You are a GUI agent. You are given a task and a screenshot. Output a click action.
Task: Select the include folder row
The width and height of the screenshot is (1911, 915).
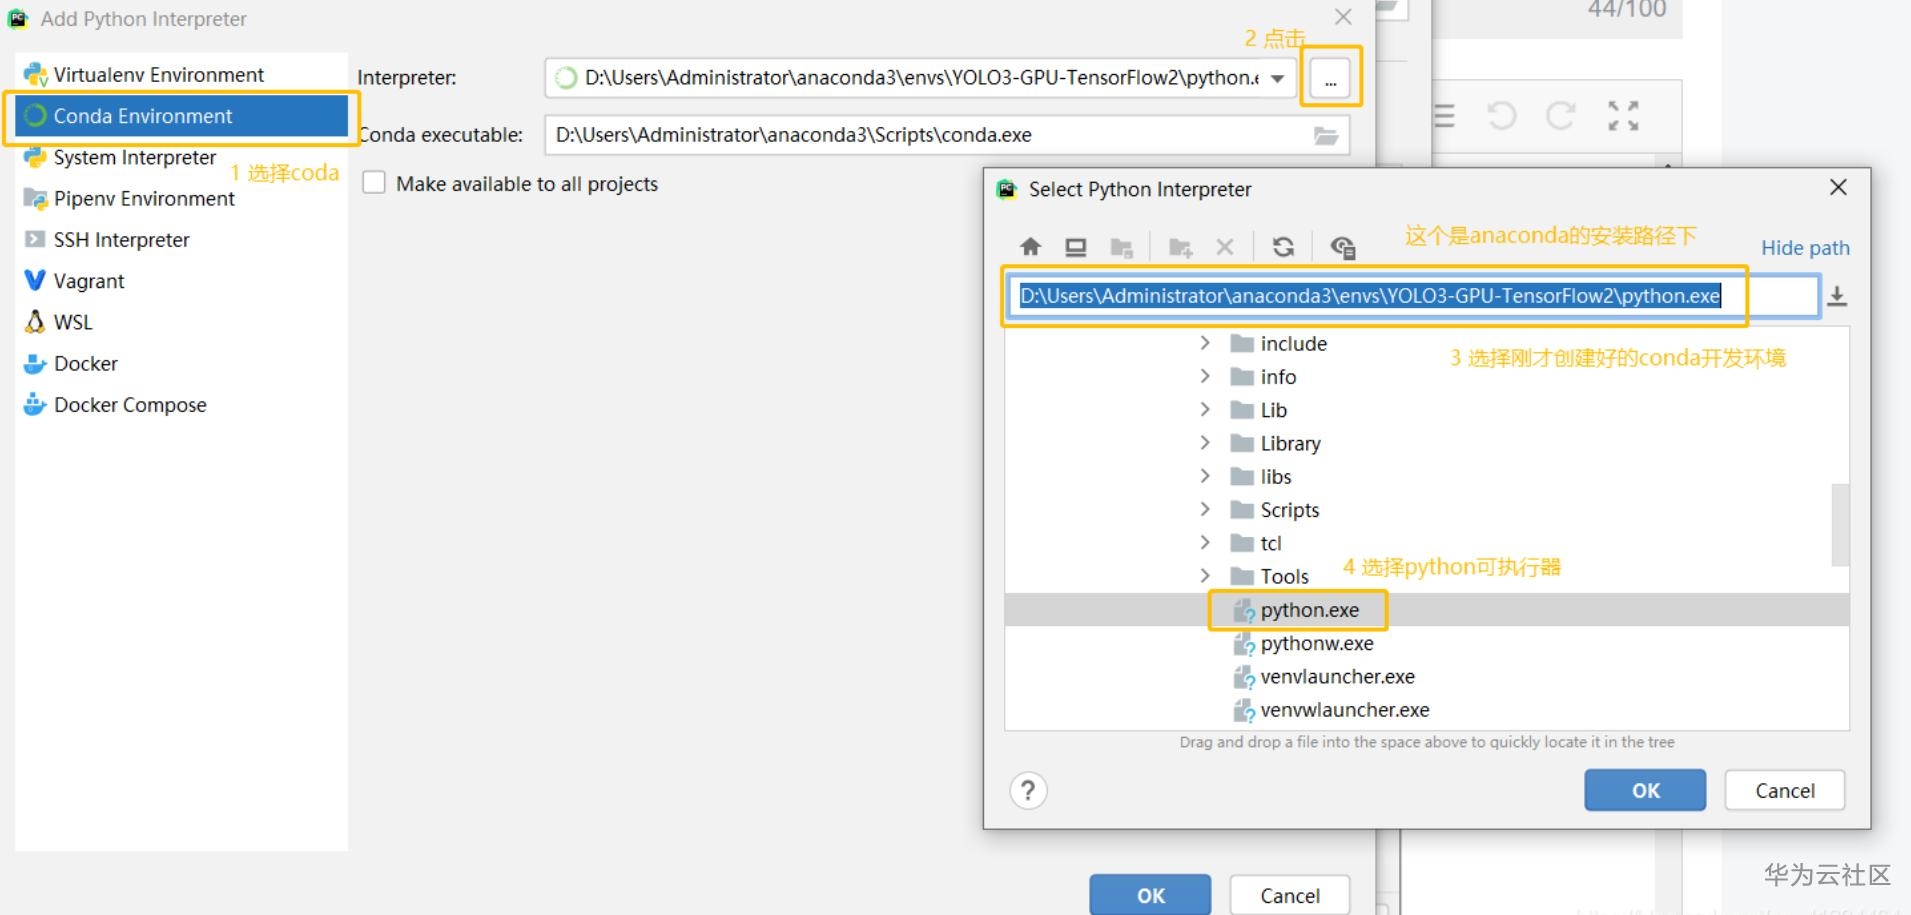tap(1427, 343)
